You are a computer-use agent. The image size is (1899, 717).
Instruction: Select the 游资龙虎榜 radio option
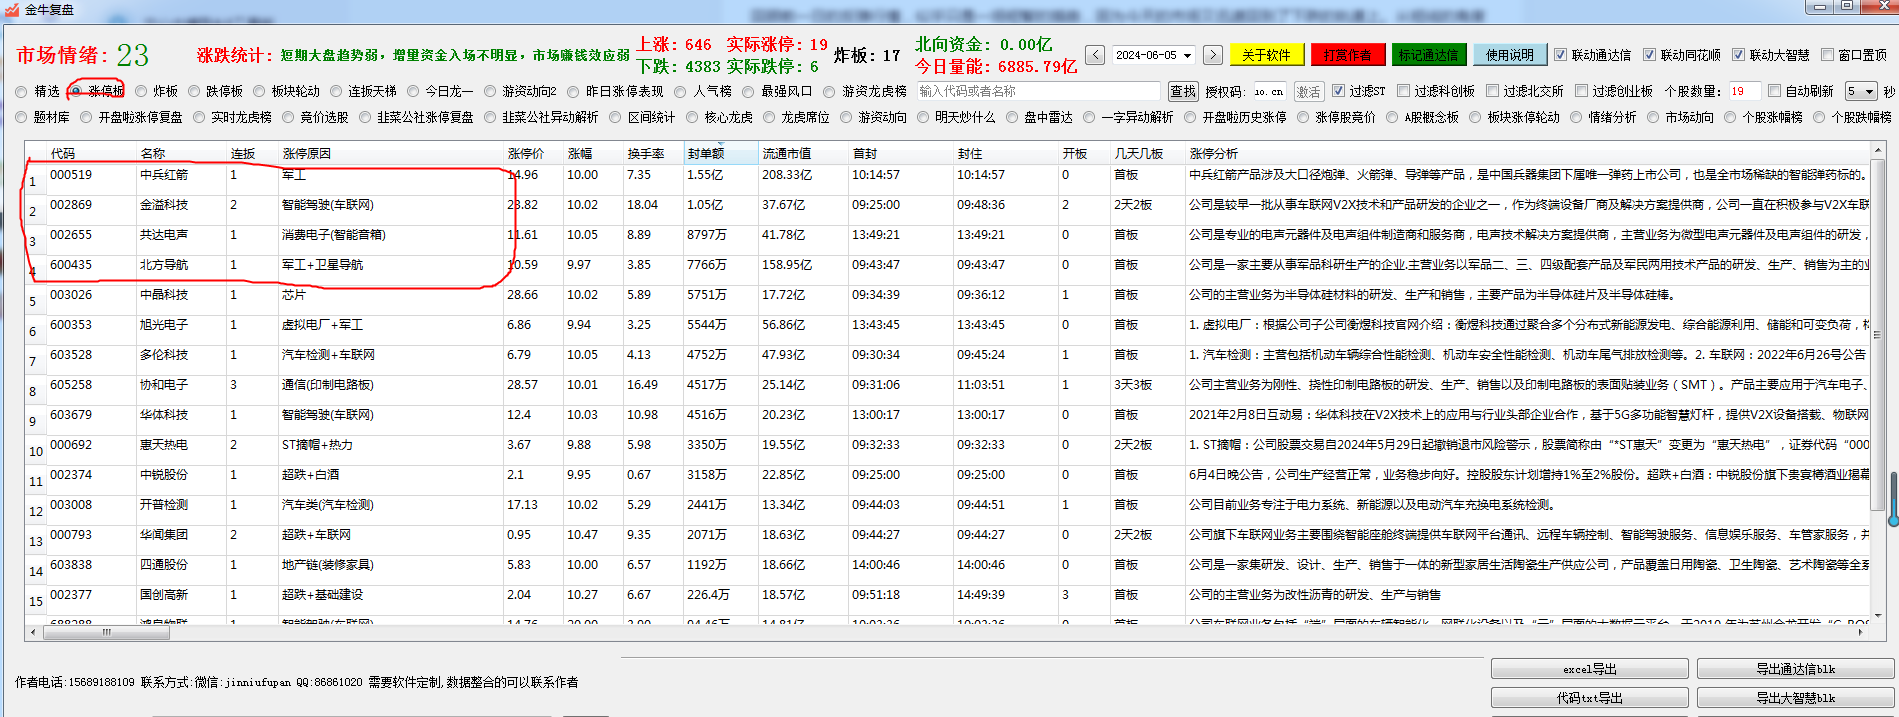click(829, 91)
